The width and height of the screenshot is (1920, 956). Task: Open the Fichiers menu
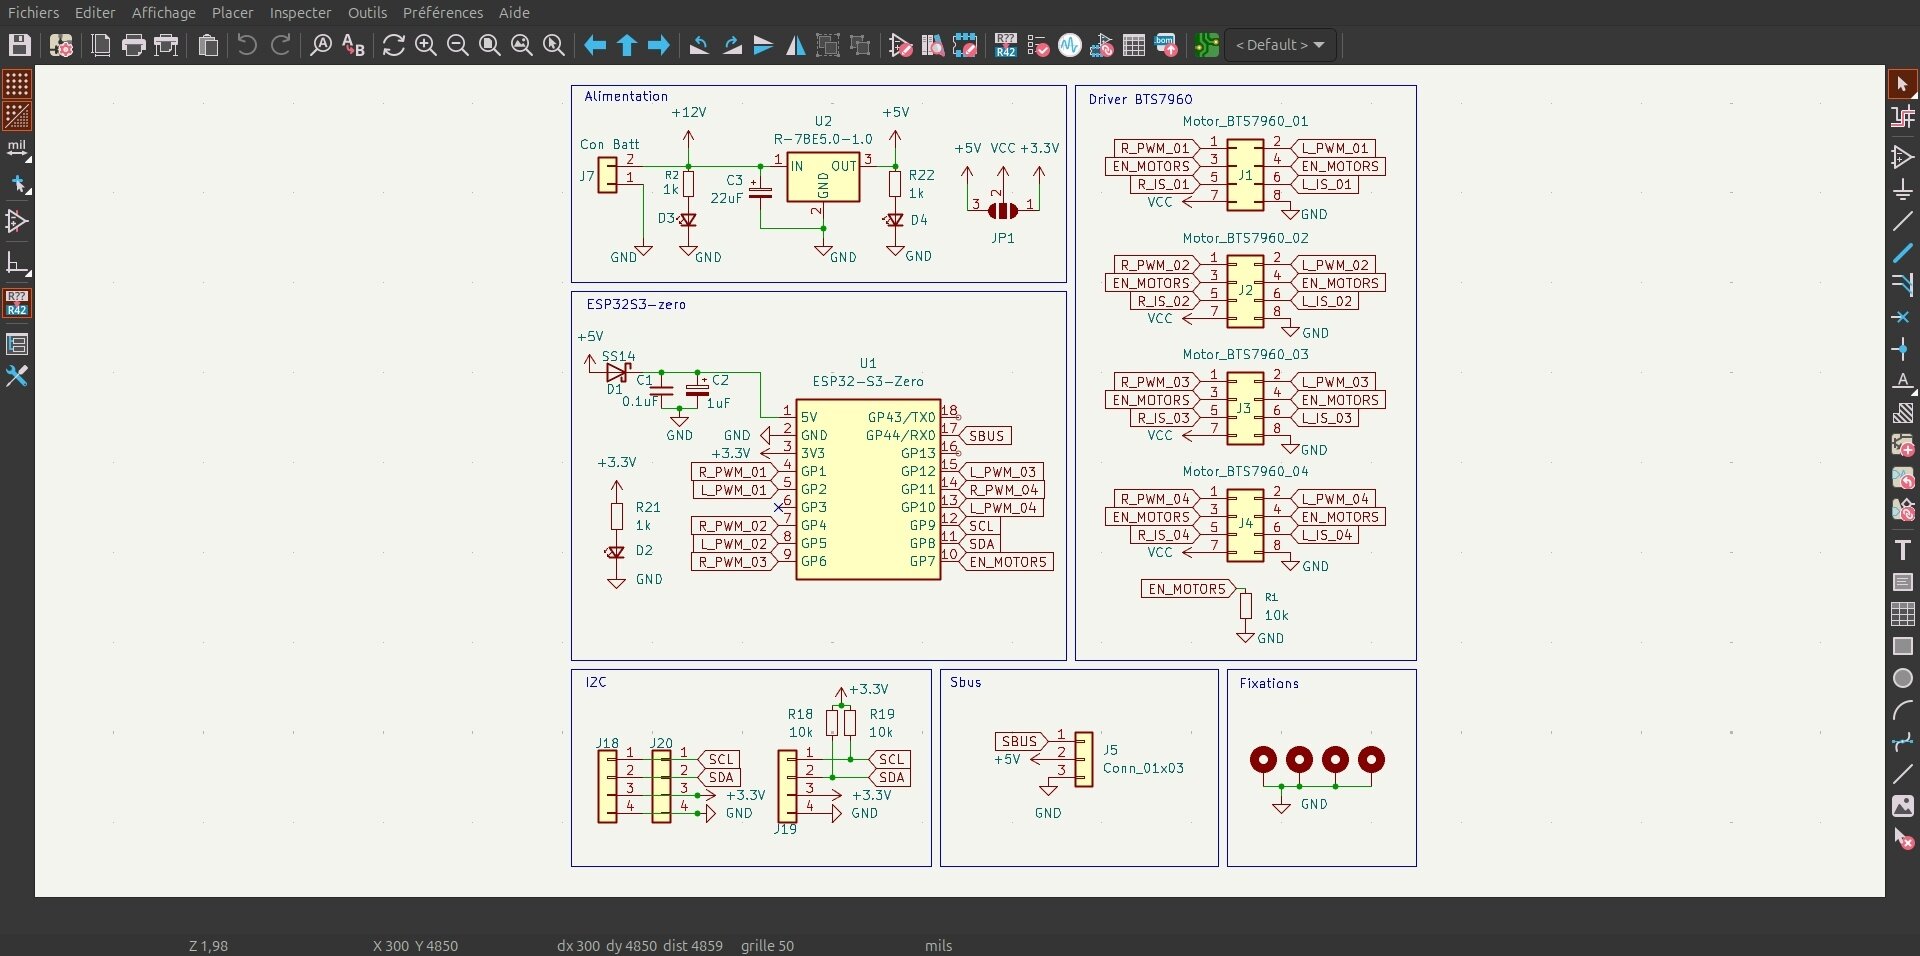[33, 13]
